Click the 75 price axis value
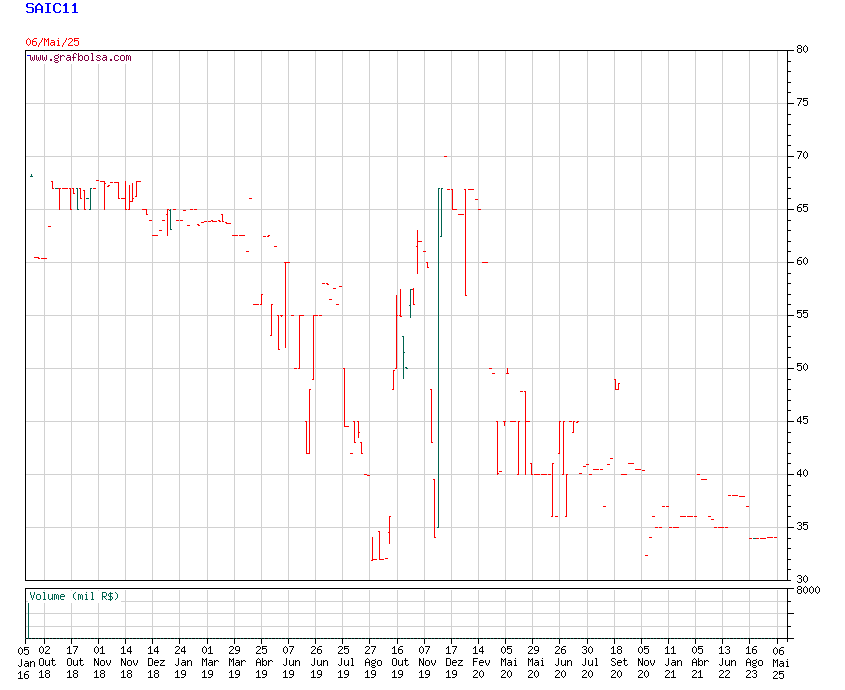 [802, 102]
